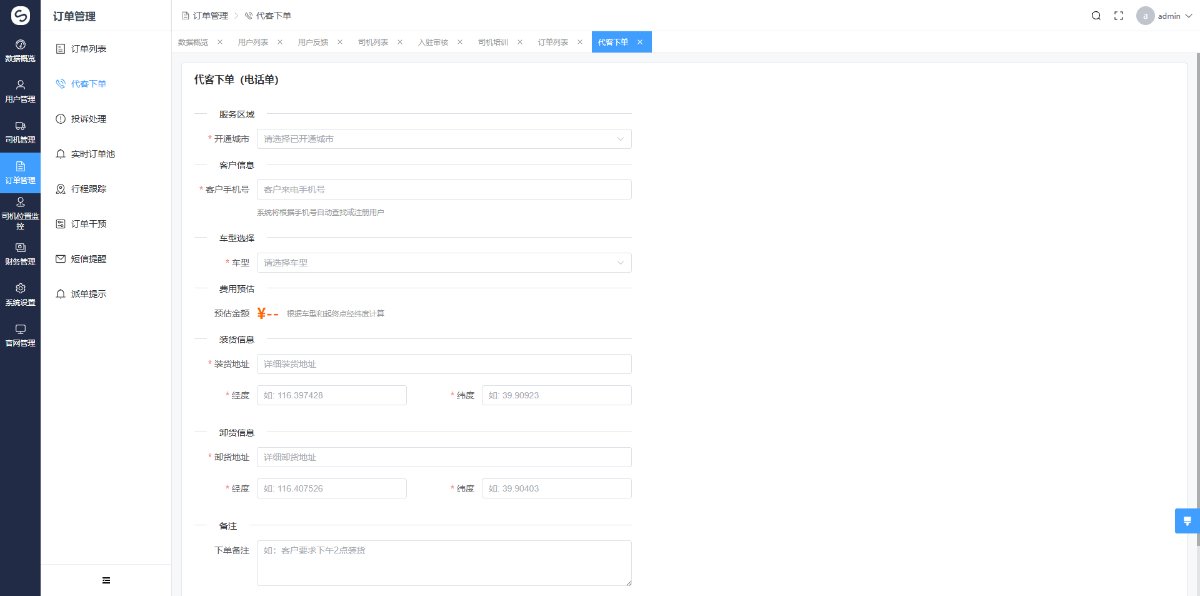Click the 下单备注 text area

444,563
